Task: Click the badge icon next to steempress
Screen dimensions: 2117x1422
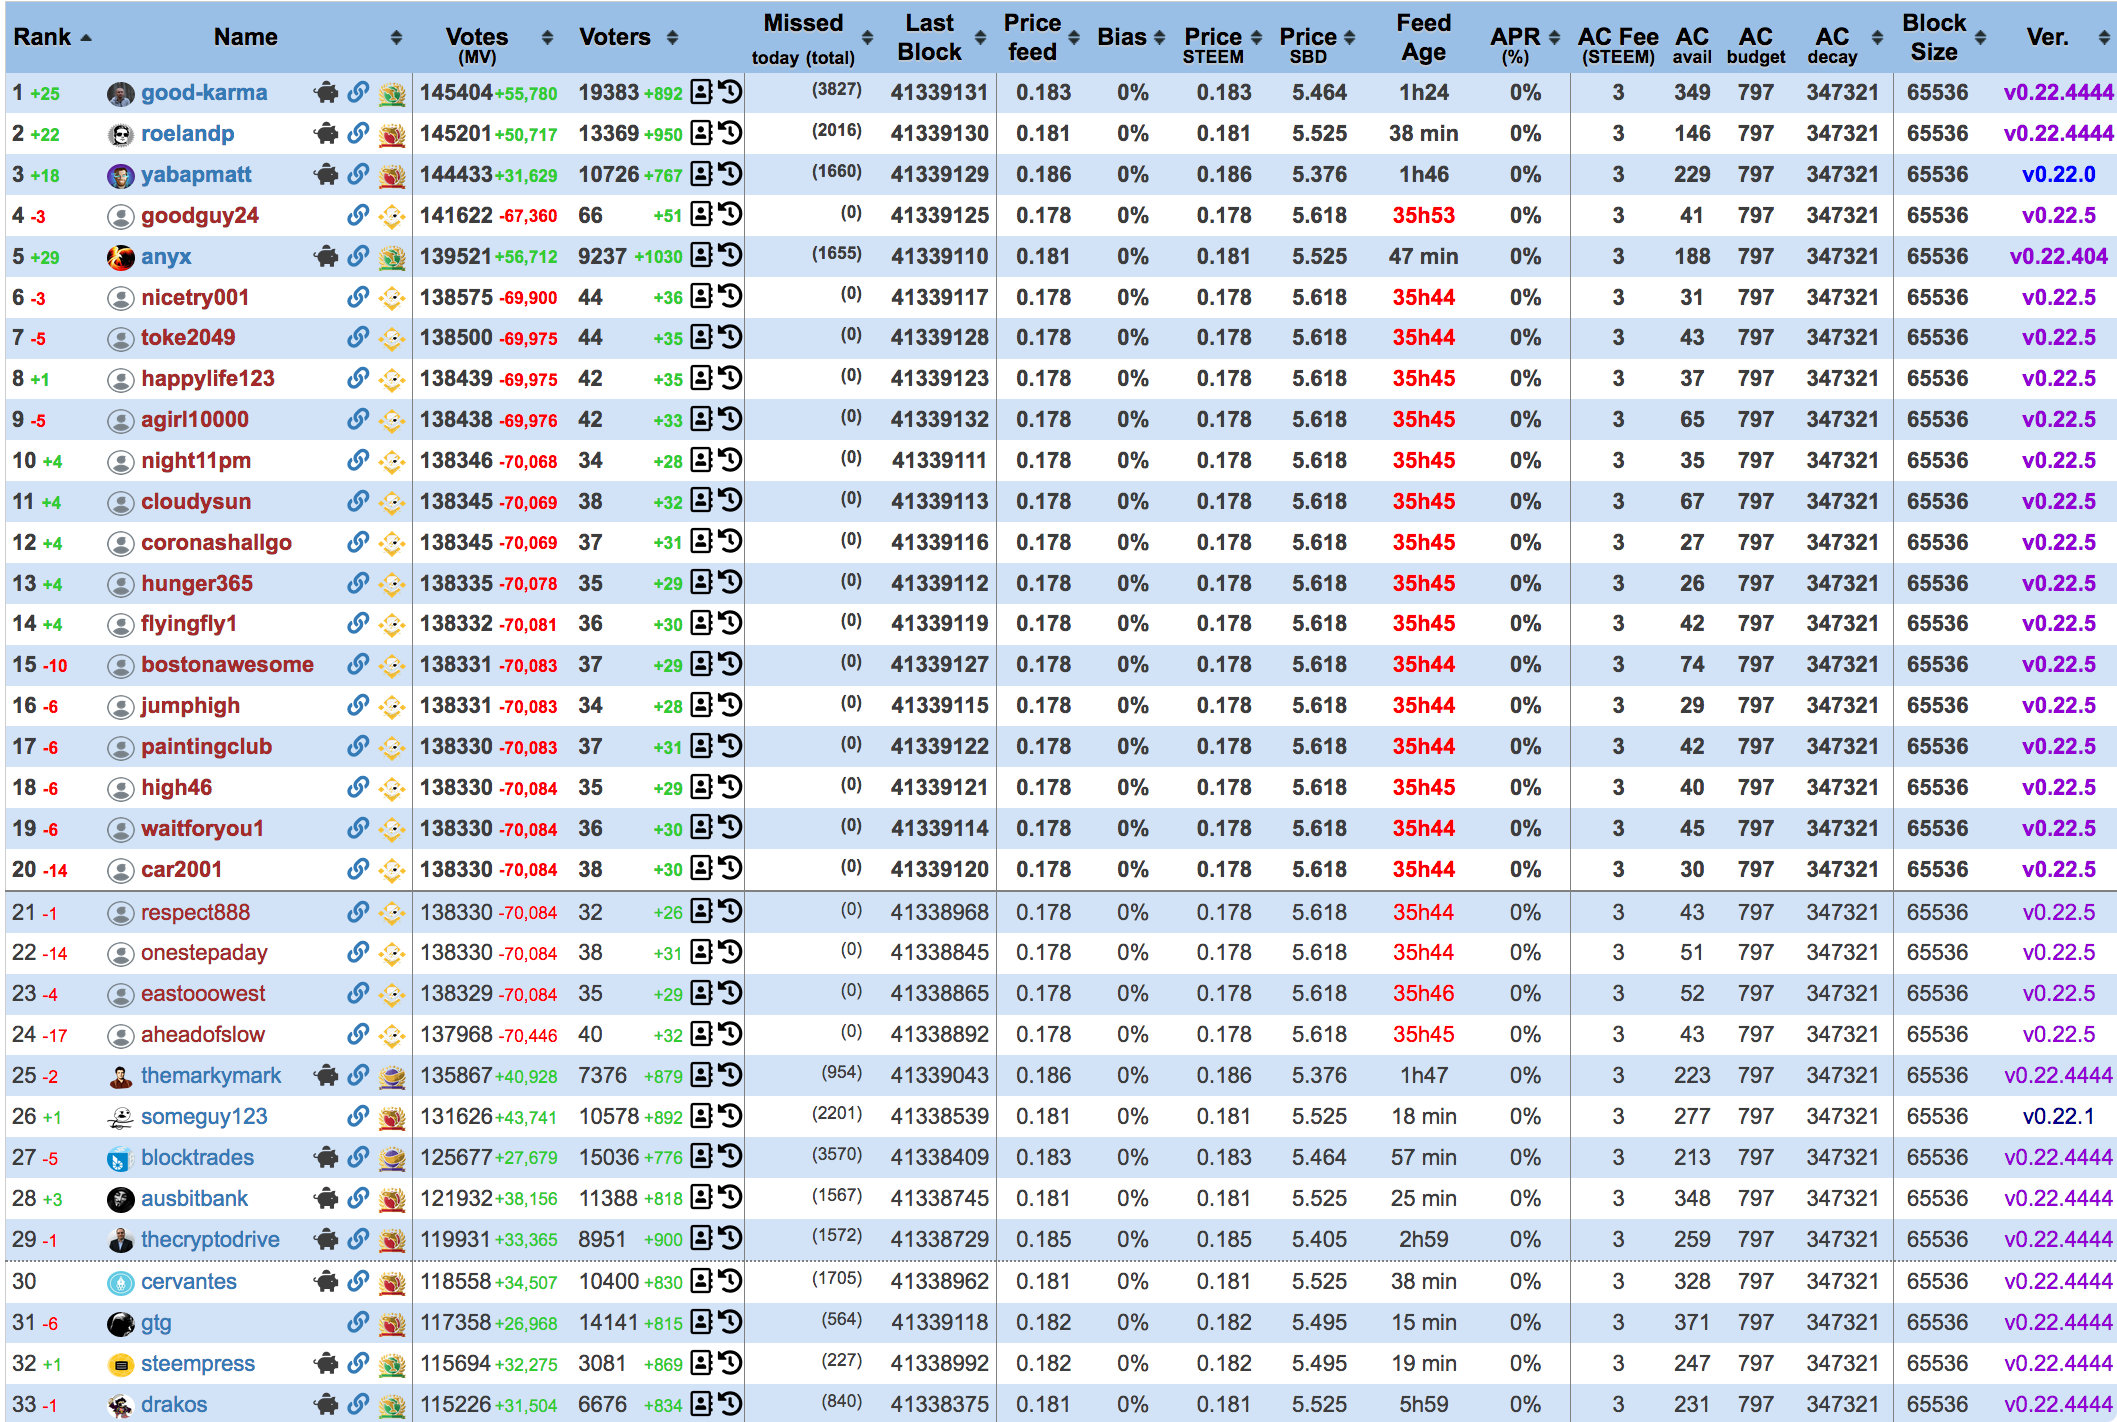Action: [x=392, y=1363]
